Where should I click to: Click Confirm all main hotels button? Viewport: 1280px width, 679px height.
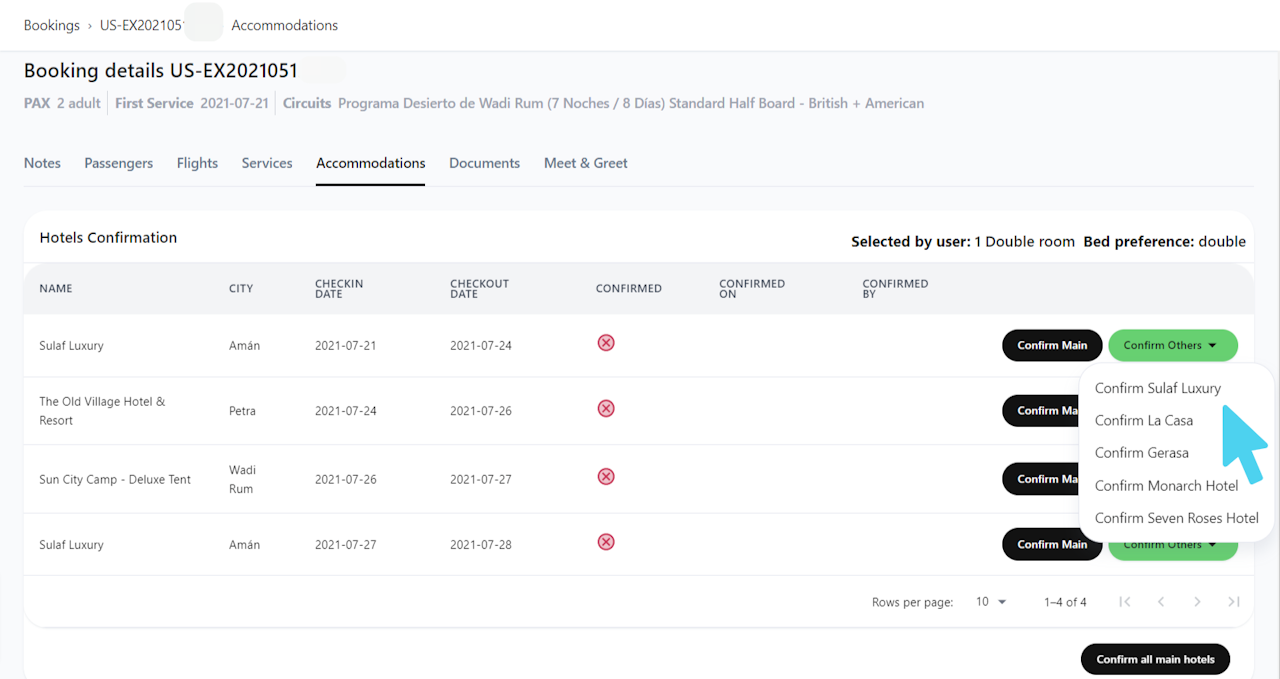(1155, 659)
